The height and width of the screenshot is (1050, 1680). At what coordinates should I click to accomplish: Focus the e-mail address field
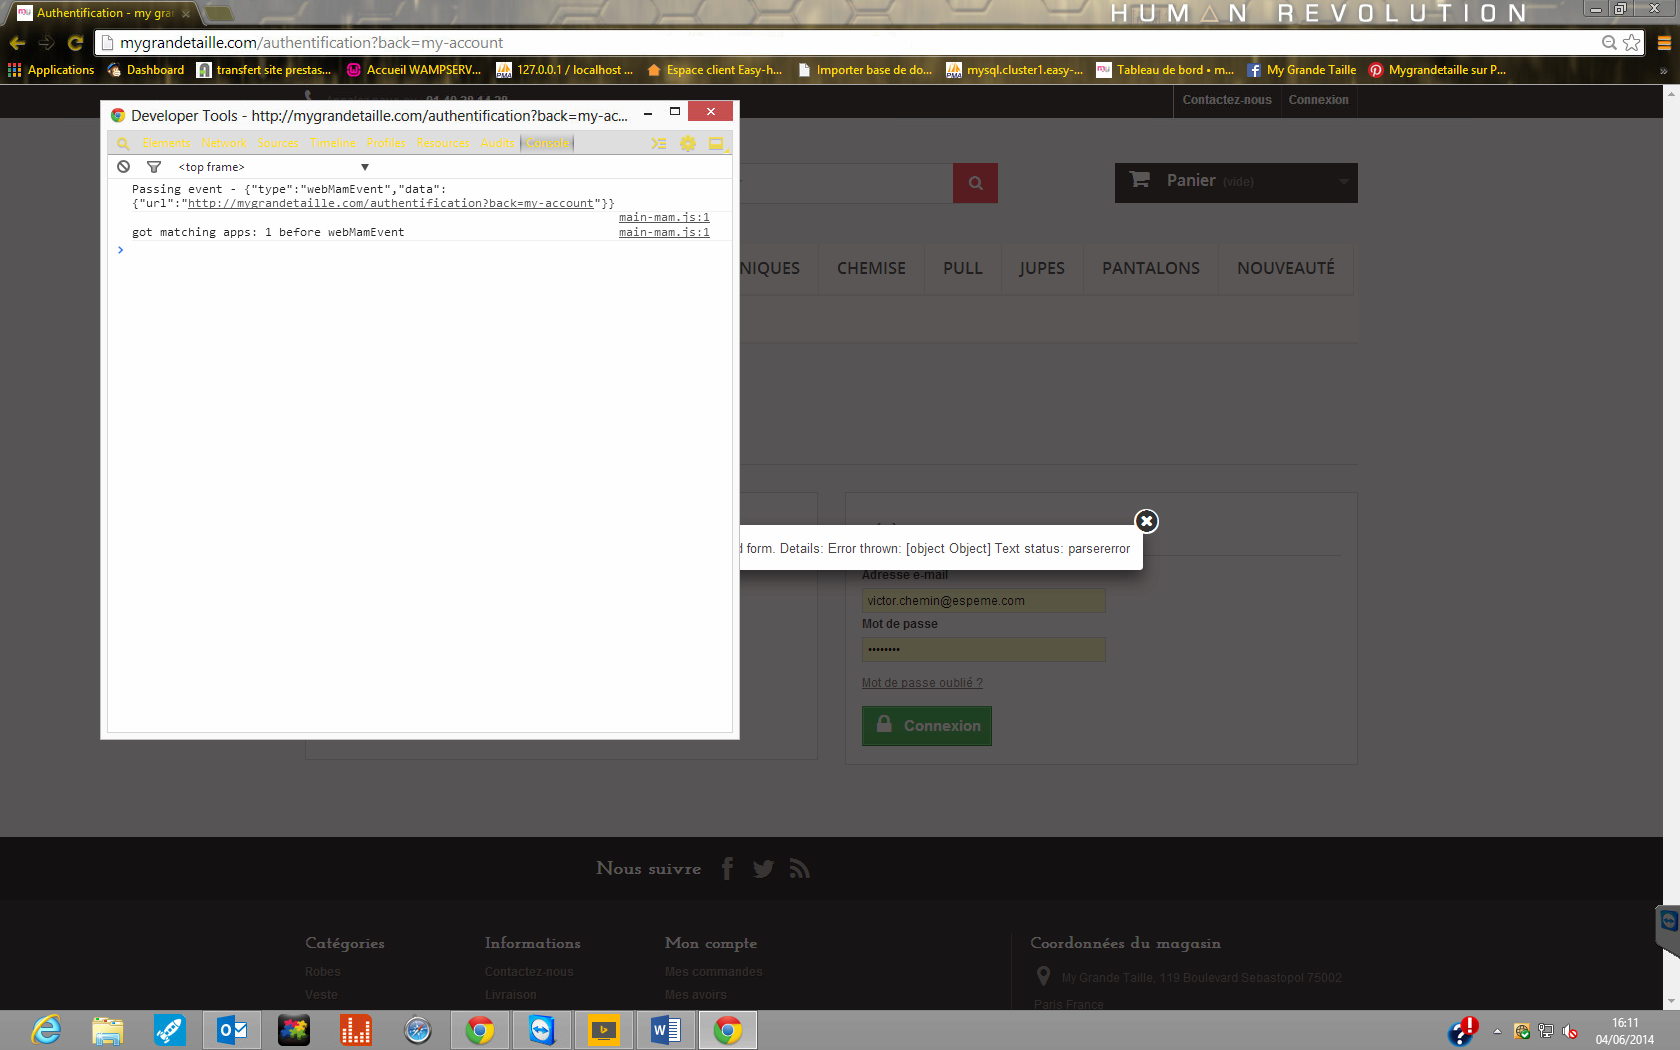984,601
